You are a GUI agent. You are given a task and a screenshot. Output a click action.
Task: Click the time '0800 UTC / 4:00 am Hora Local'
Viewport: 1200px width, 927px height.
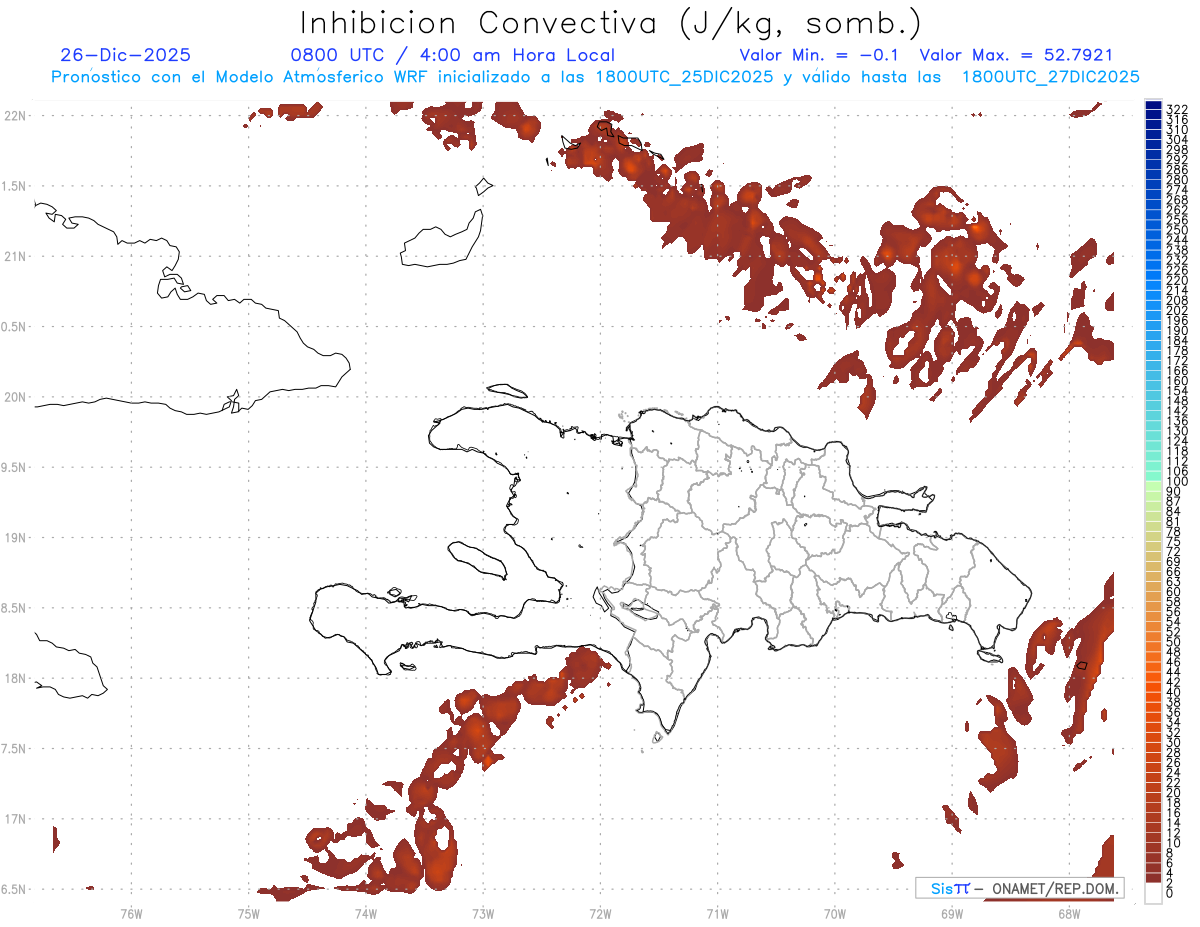tap(452, 55)
